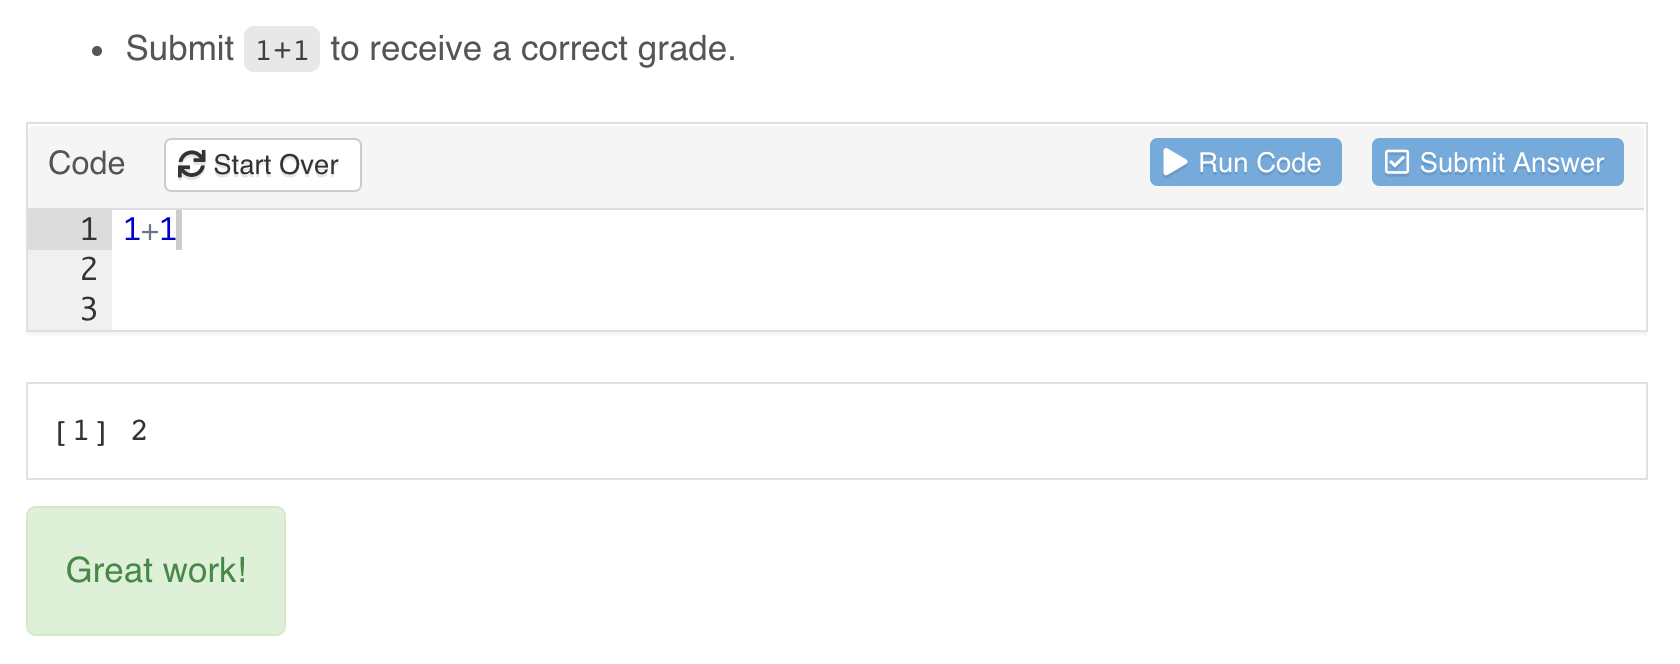Click blank area of output panel
The image size is (1680, 664).
coord(900,431)
